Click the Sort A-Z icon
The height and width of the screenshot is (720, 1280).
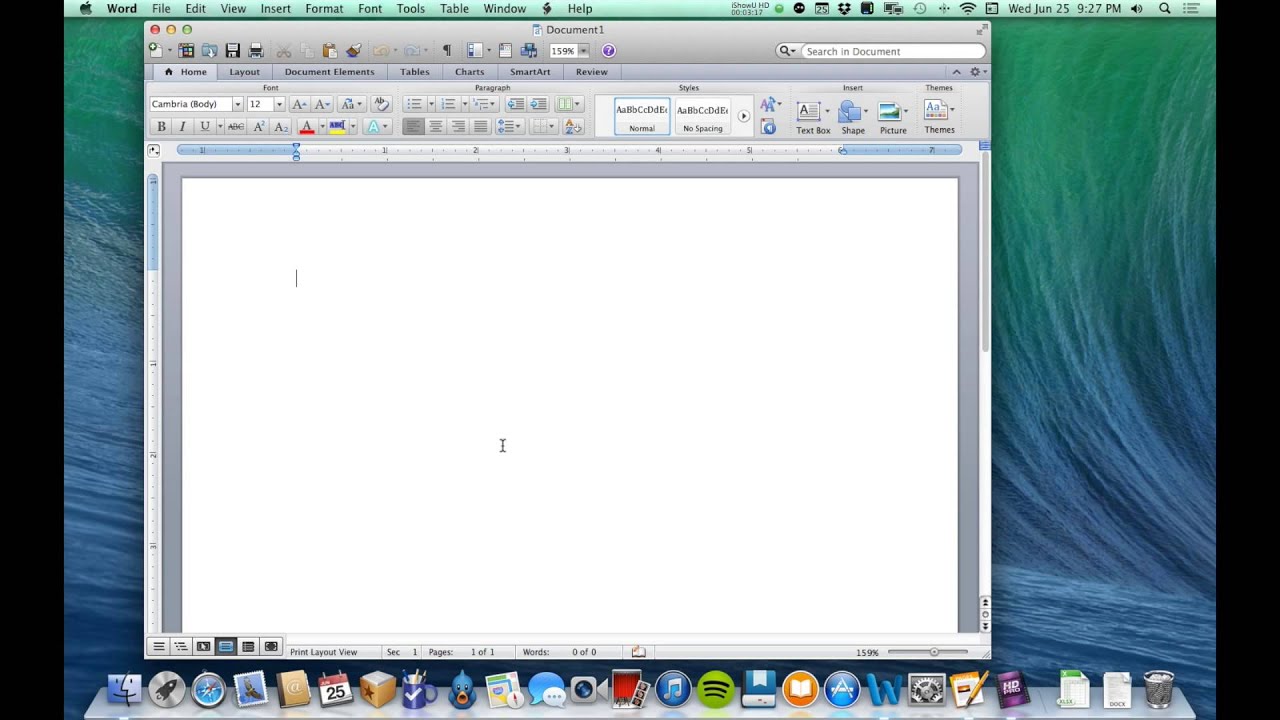pyautogui.click(x=573, y=126)
